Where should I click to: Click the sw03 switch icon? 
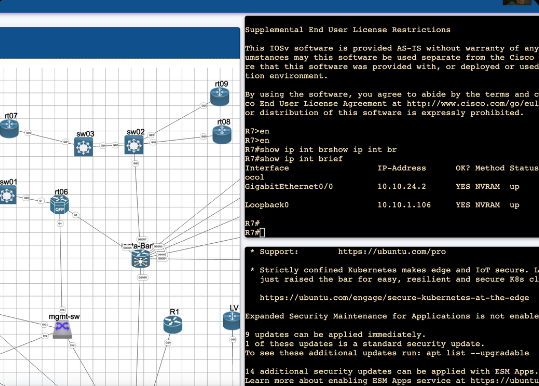click(84, 147)
